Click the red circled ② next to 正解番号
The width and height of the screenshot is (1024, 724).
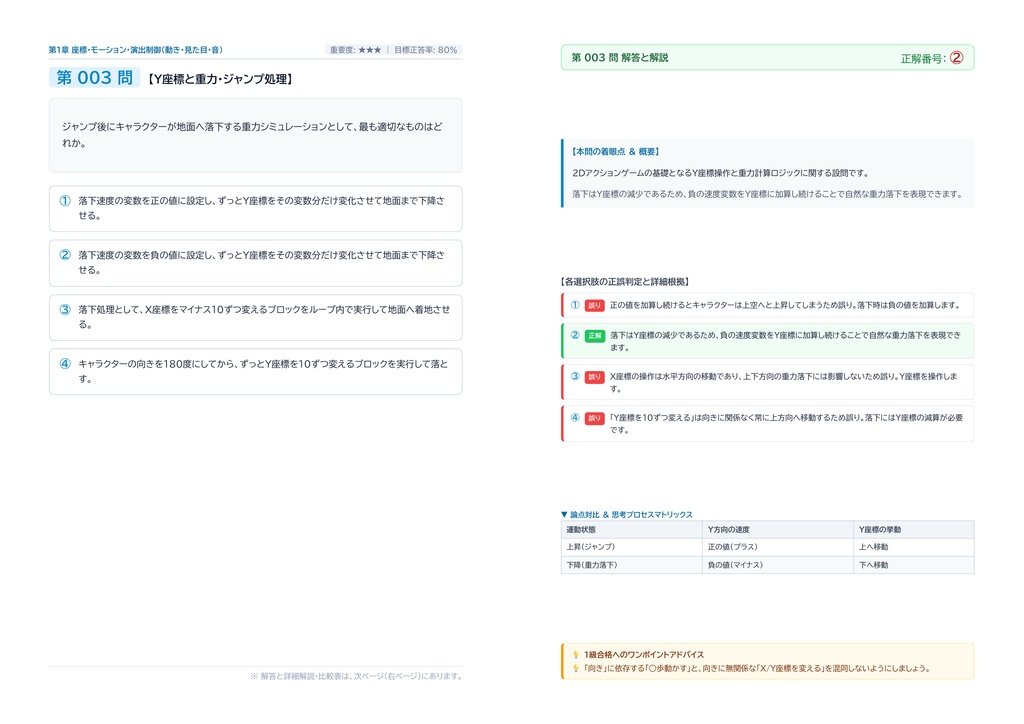(956, 58)
